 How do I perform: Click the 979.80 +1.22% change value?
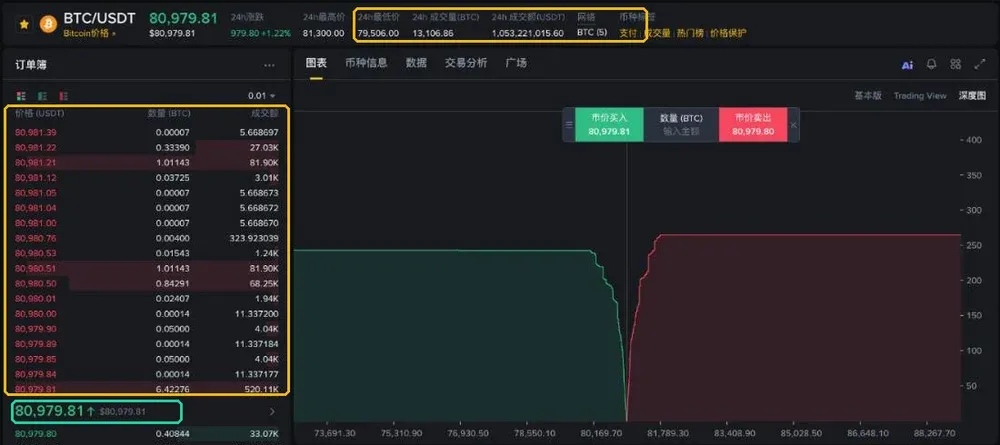(260, 33)
